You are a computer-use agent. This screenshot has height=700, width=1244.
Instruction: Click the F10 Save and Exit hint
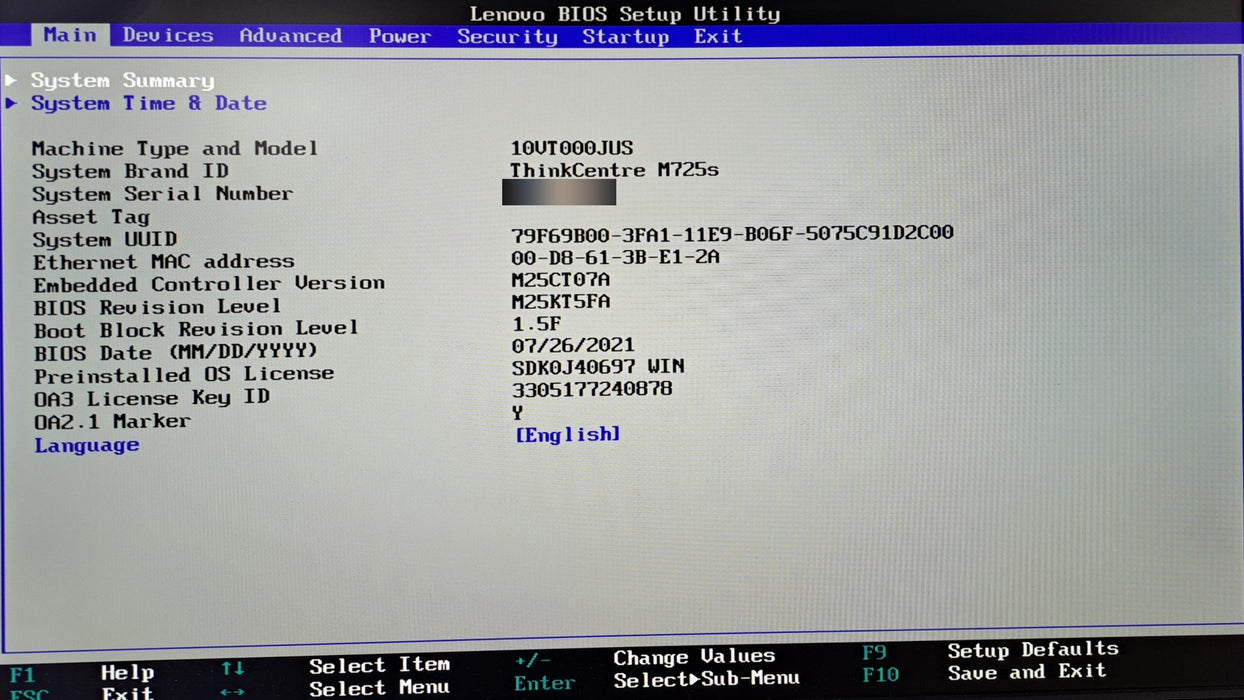point(984,673)
